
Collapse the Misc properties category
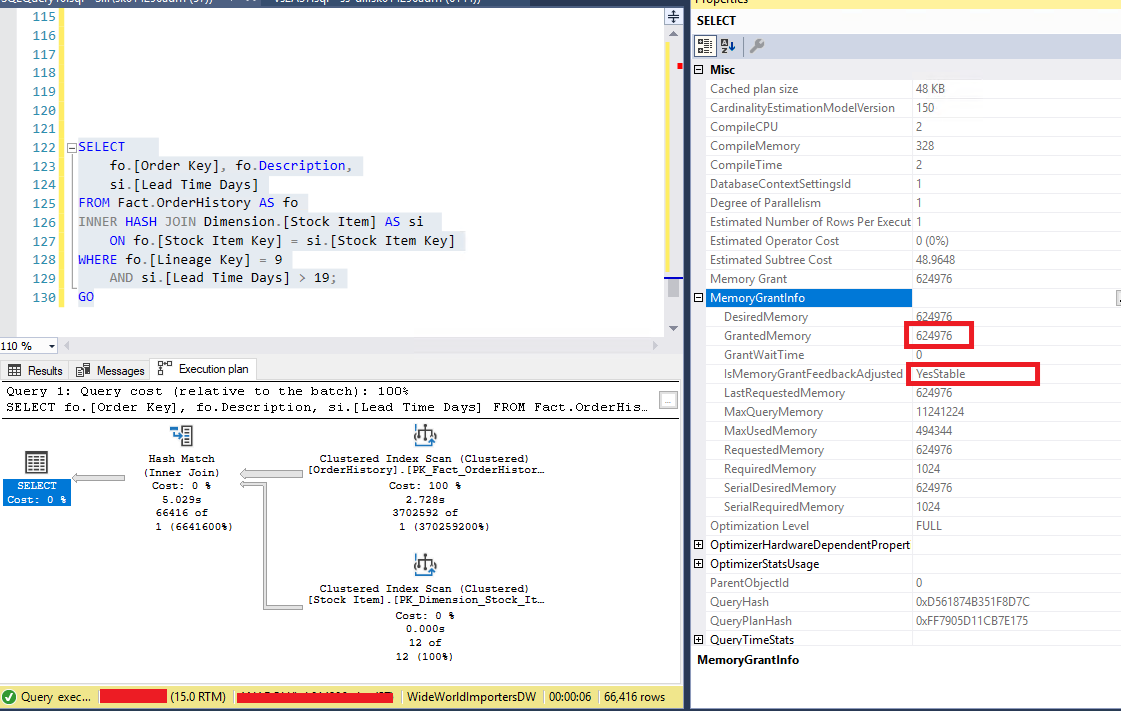tap(698, 69)
